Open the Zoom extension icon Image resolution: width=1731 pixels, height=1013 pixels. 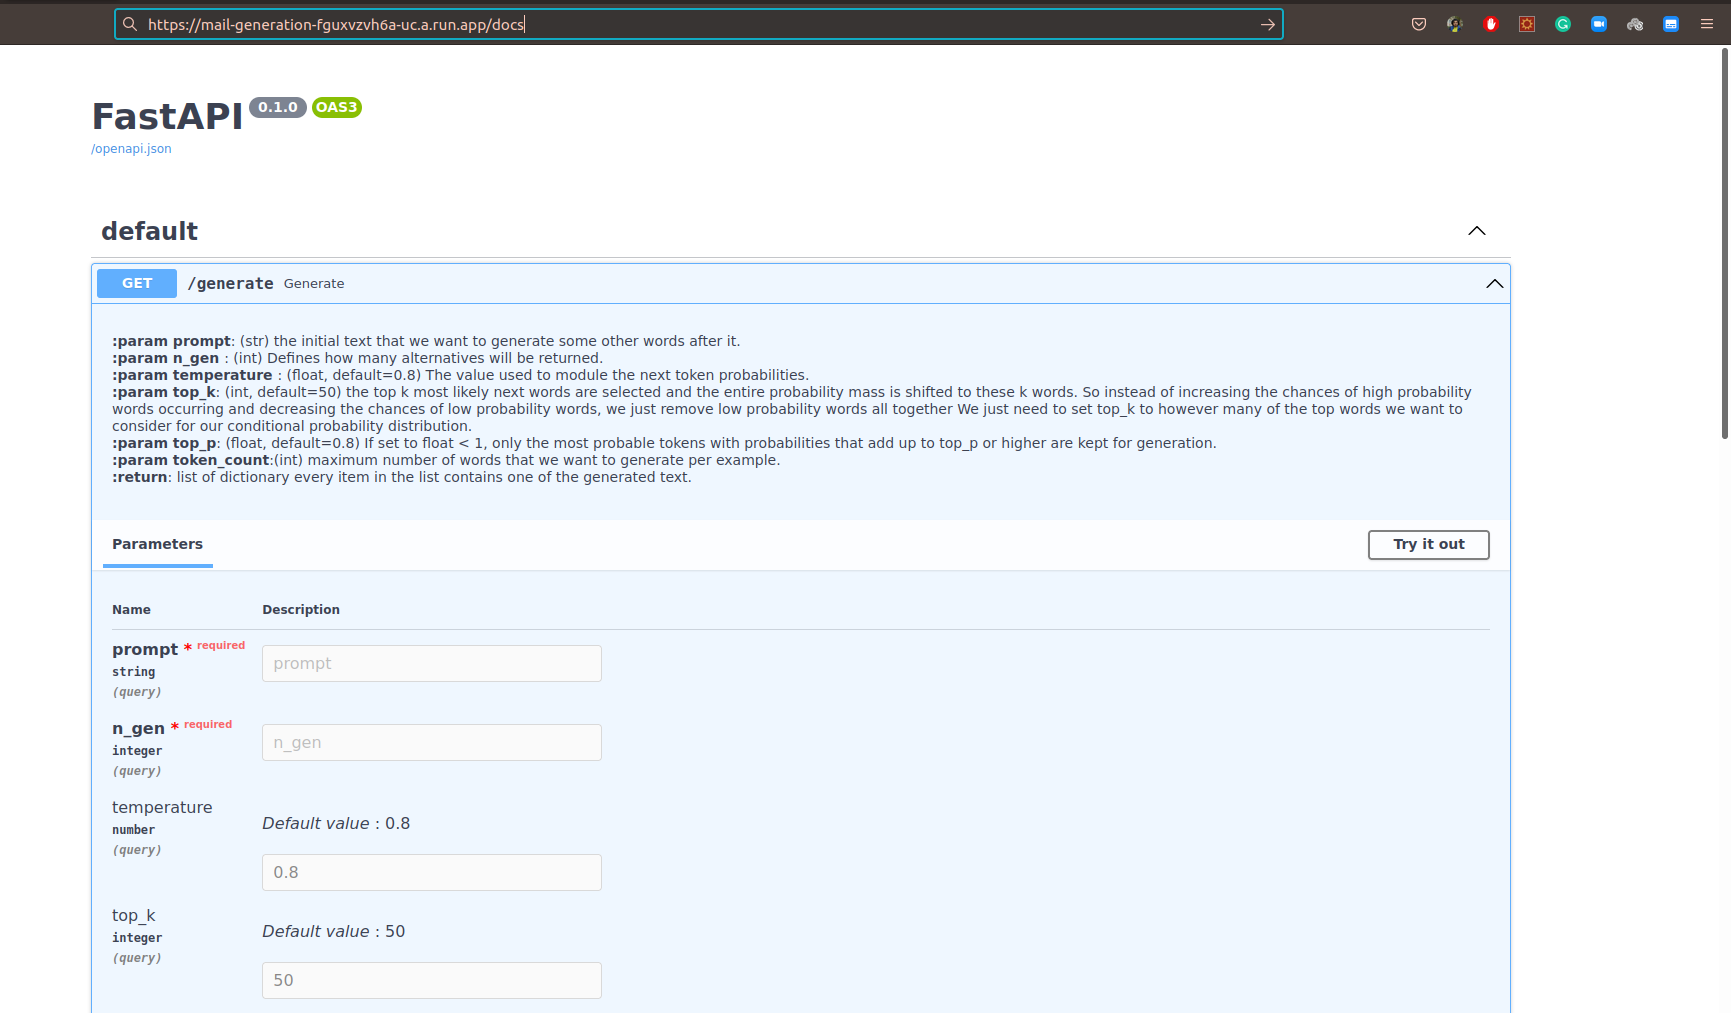click(x=1599, y=24)
